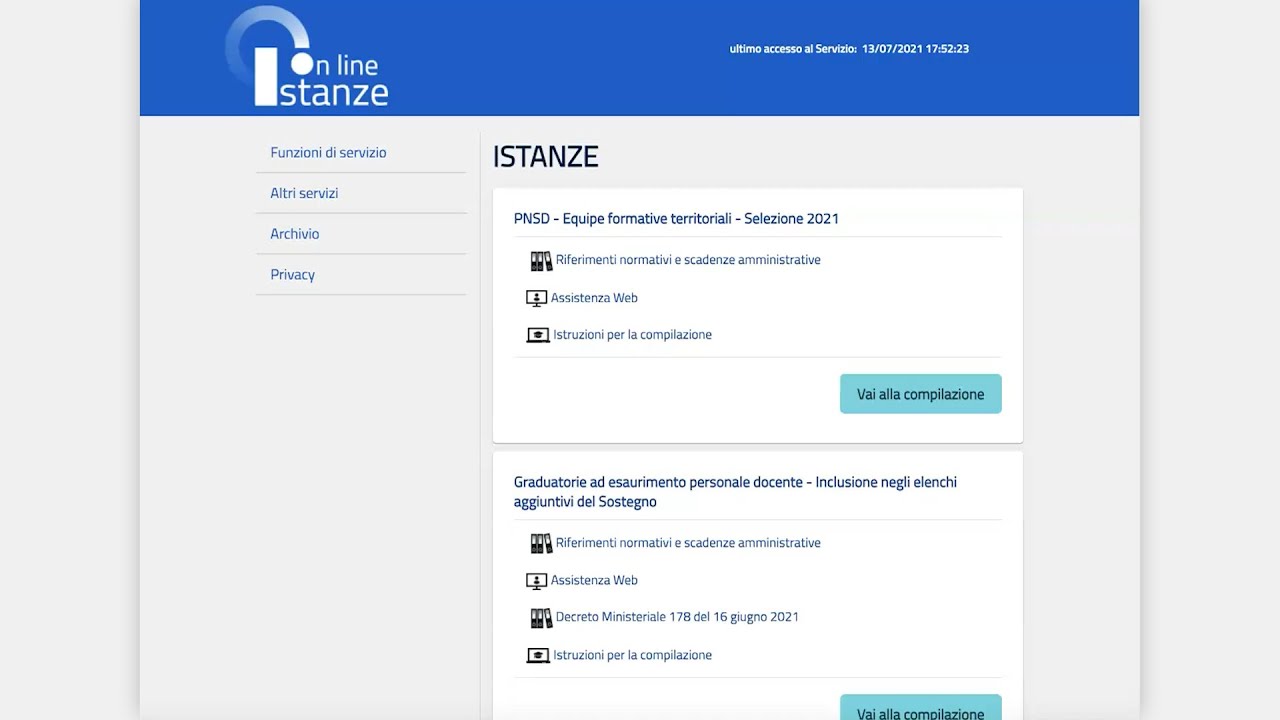Click binders icon beside Decreto Ministeriale 178
Screen dimensions: 1280x720
point(541,618)
